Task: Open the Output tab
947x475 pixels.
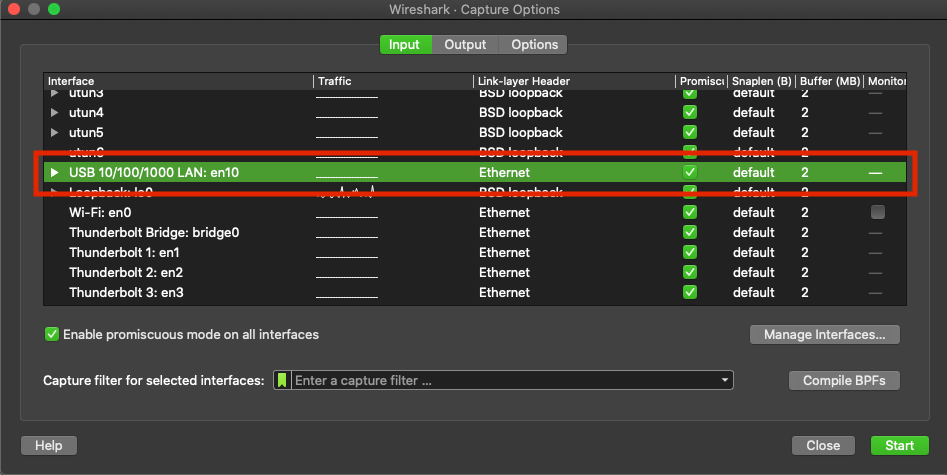Action: pos(464,45)
